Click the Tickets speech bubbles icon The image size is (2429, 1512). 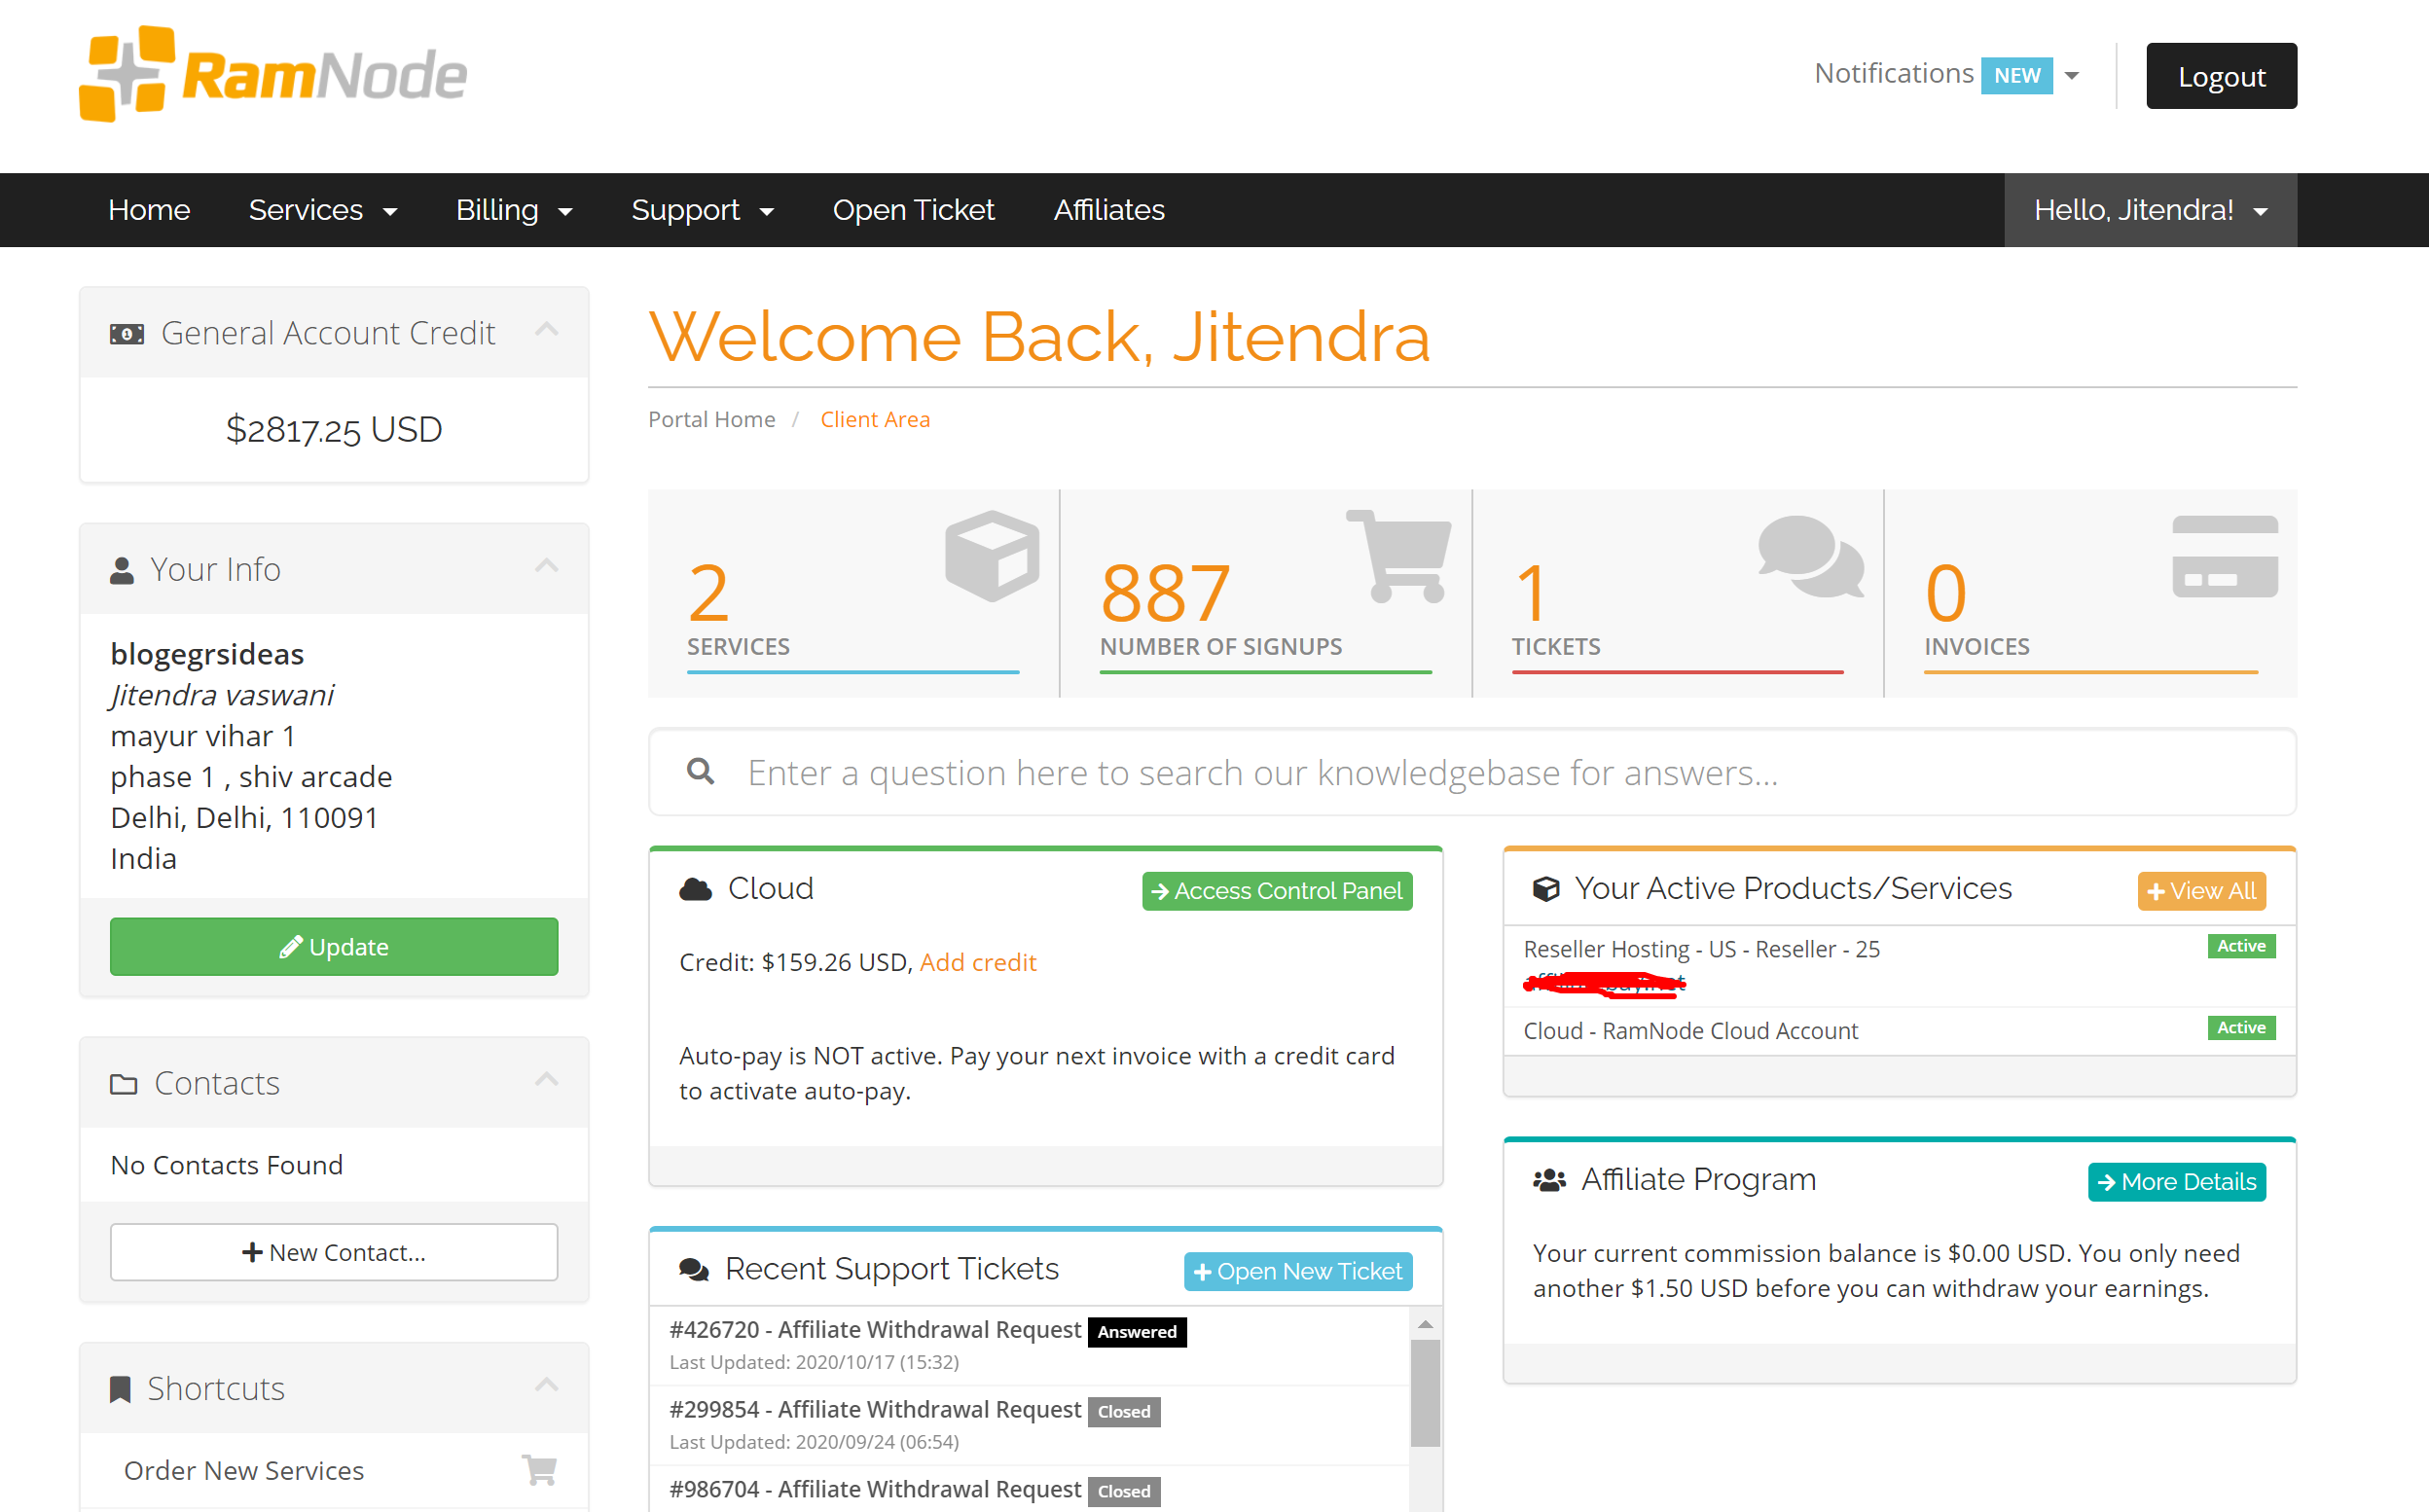pyautogui.click(x=1810, y=555)
